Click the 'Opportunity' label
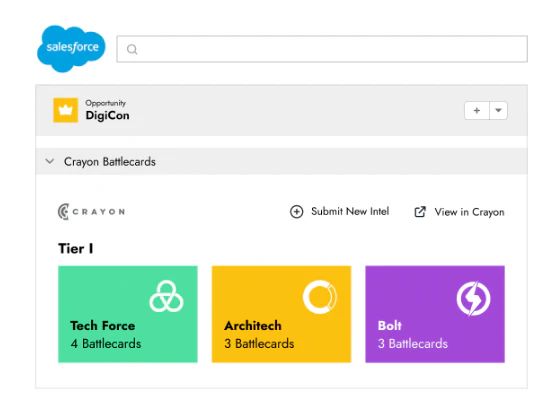557x414 pixels. pyautogui.click(x=106, y=103)
